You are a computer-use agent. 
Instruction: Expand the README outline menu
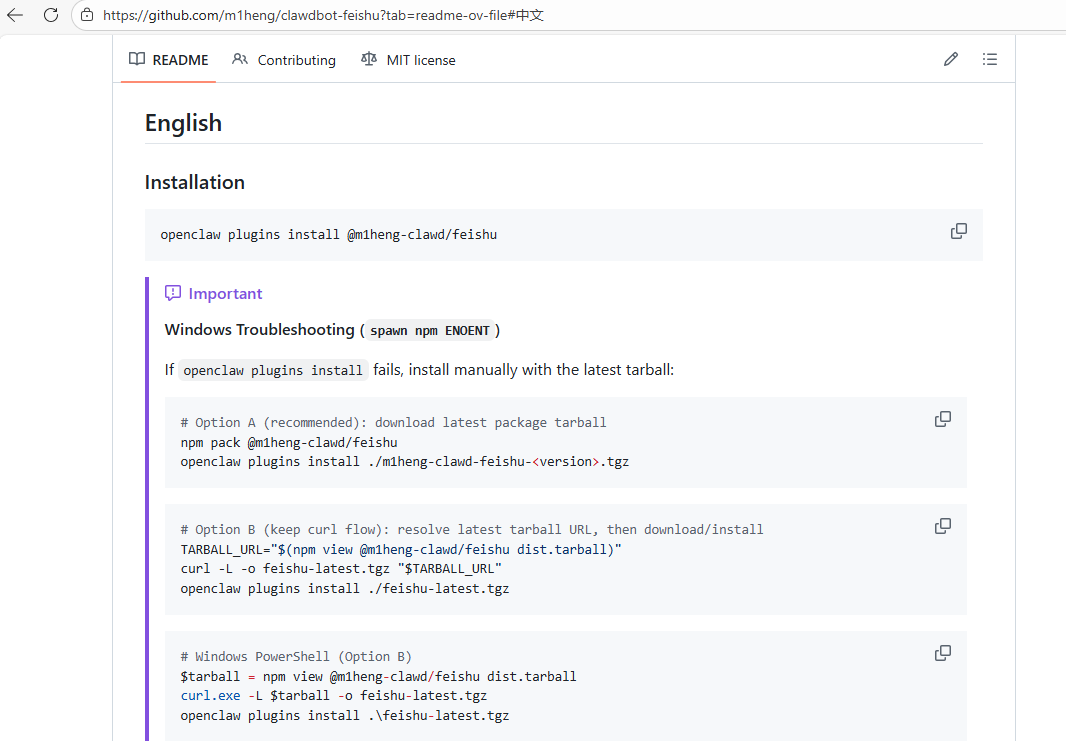tap(989, 60)
